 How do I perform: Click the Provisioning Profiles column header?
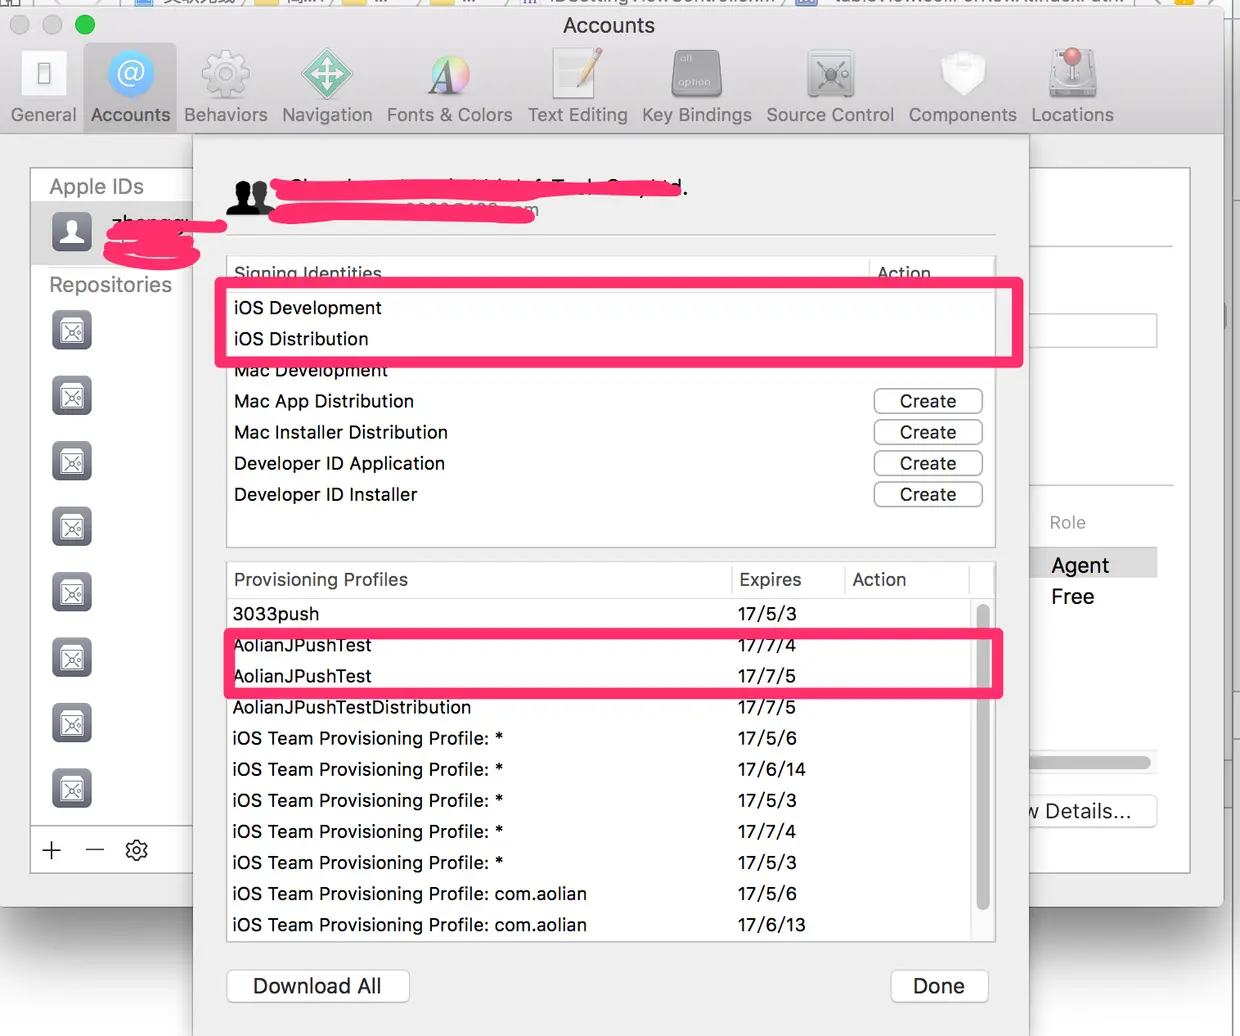pyautogui.click(x=479, y=580)
